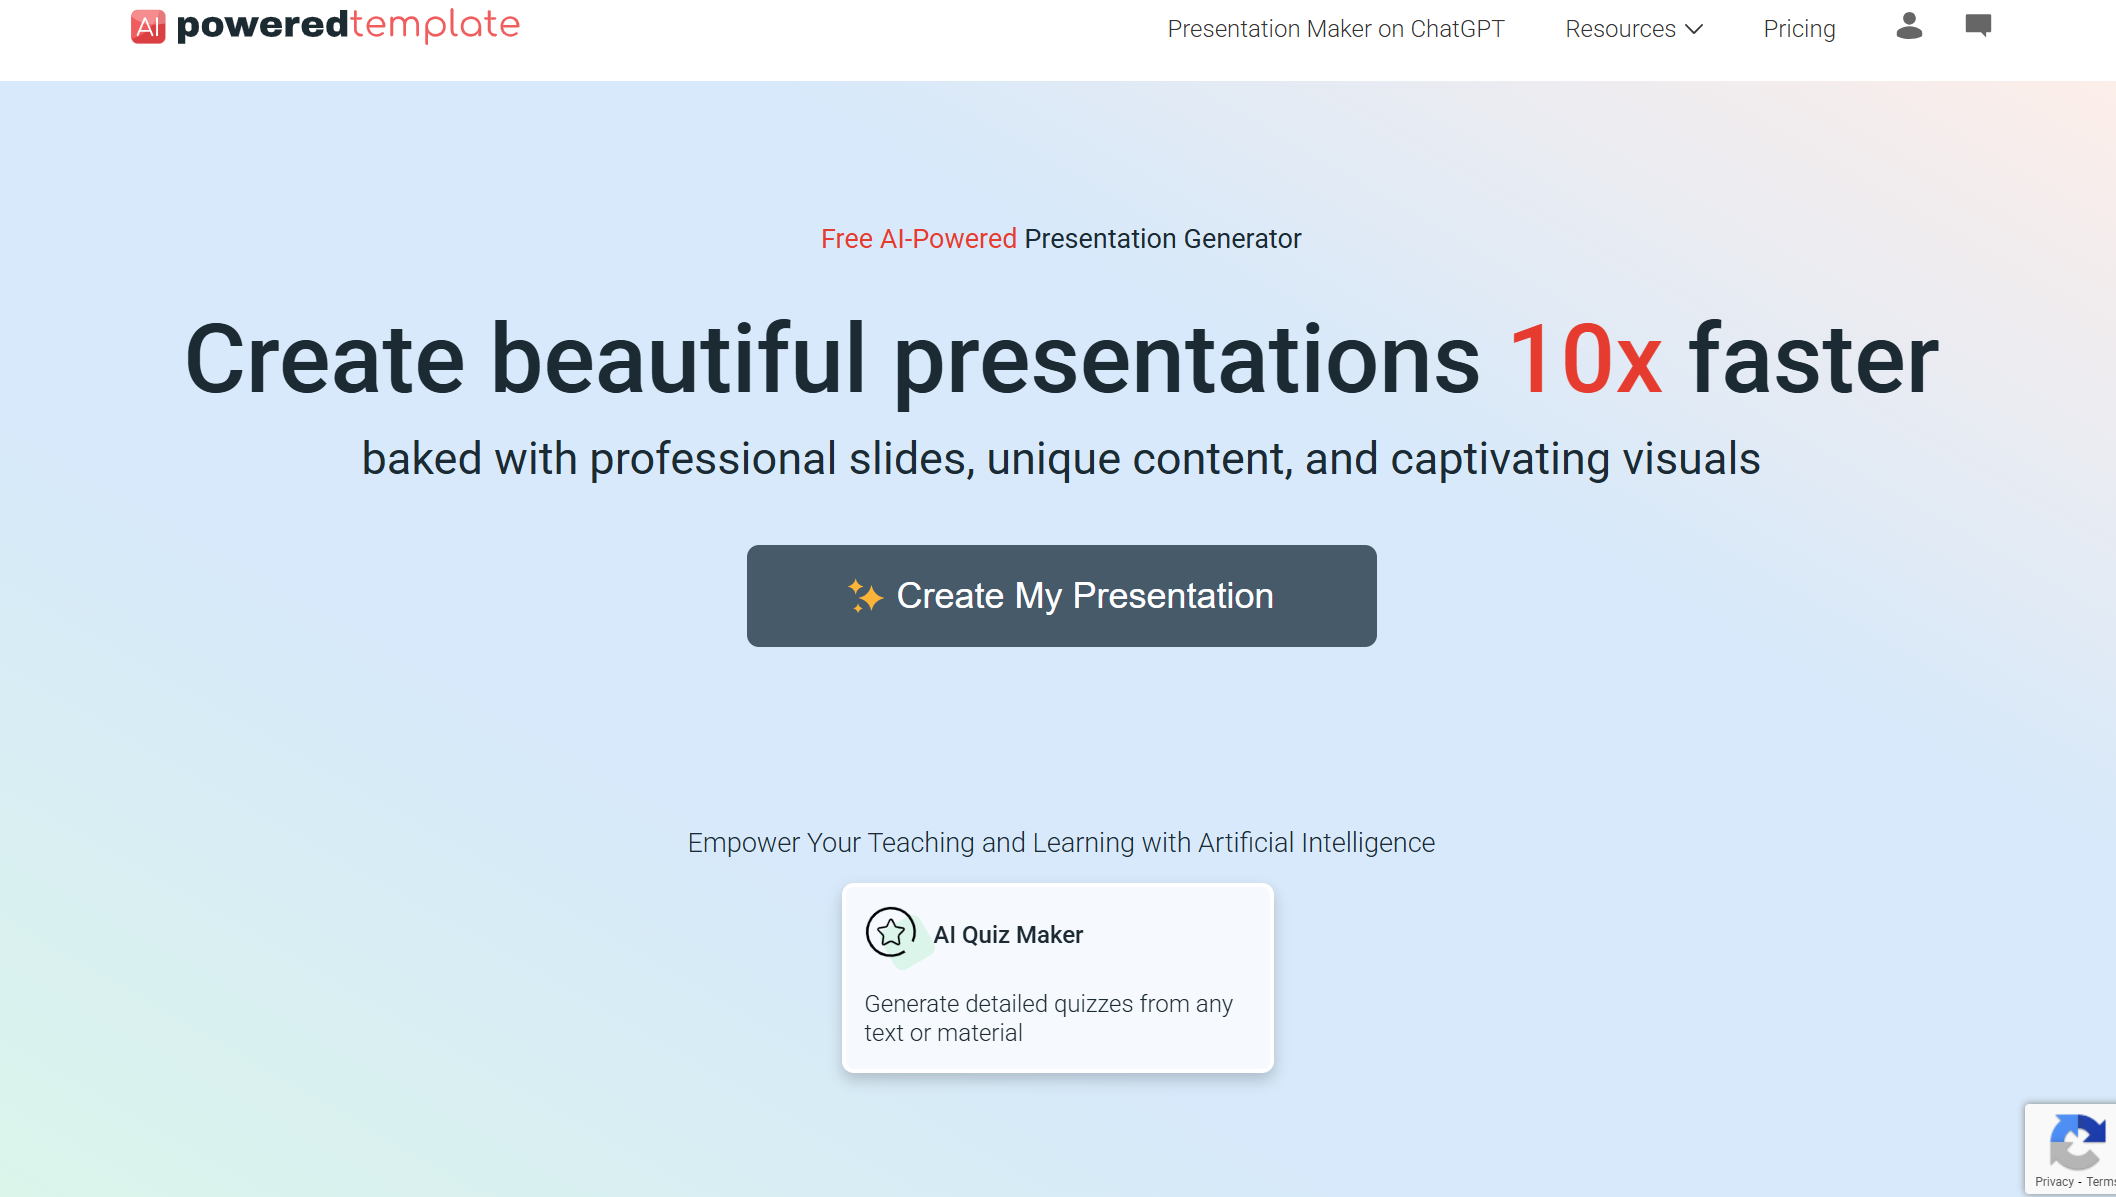Click the star badge icon on the quiz card
Image resolution: width=2116 pixels, height=1197 pixels.
(891, 933)
